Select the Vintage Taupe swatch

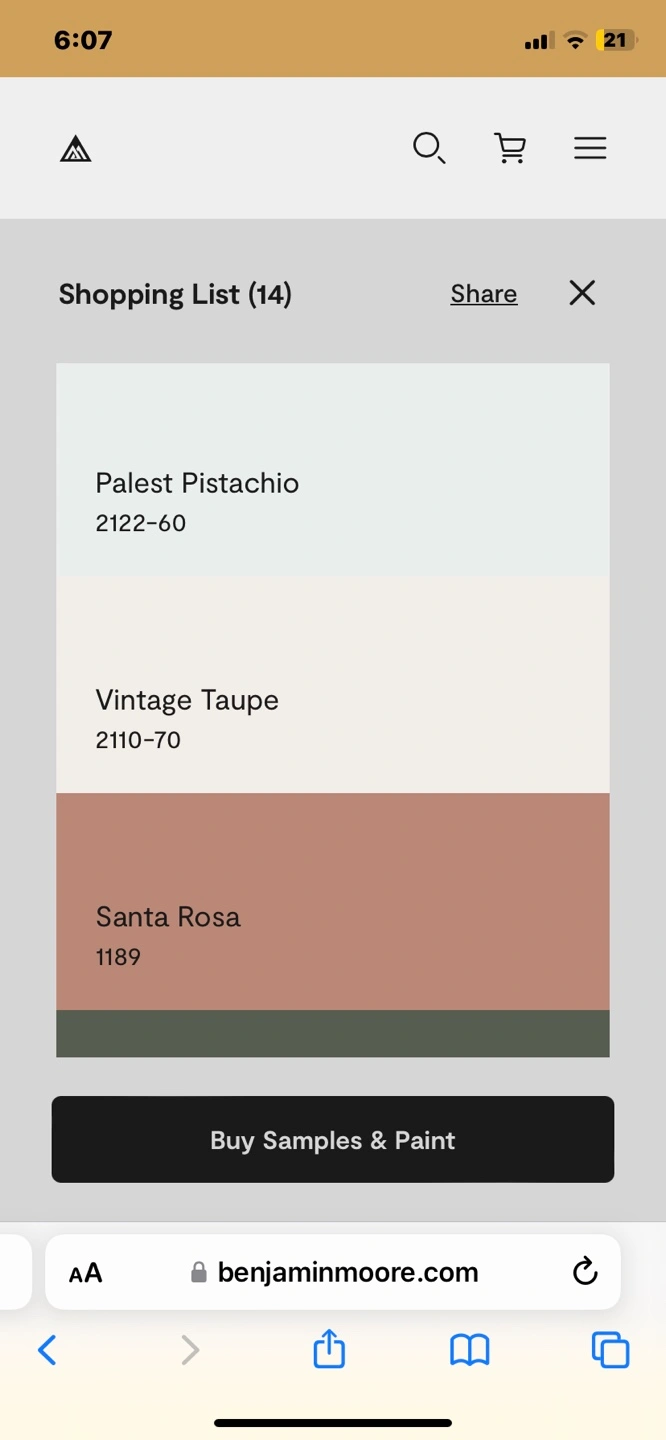point(333,685)
